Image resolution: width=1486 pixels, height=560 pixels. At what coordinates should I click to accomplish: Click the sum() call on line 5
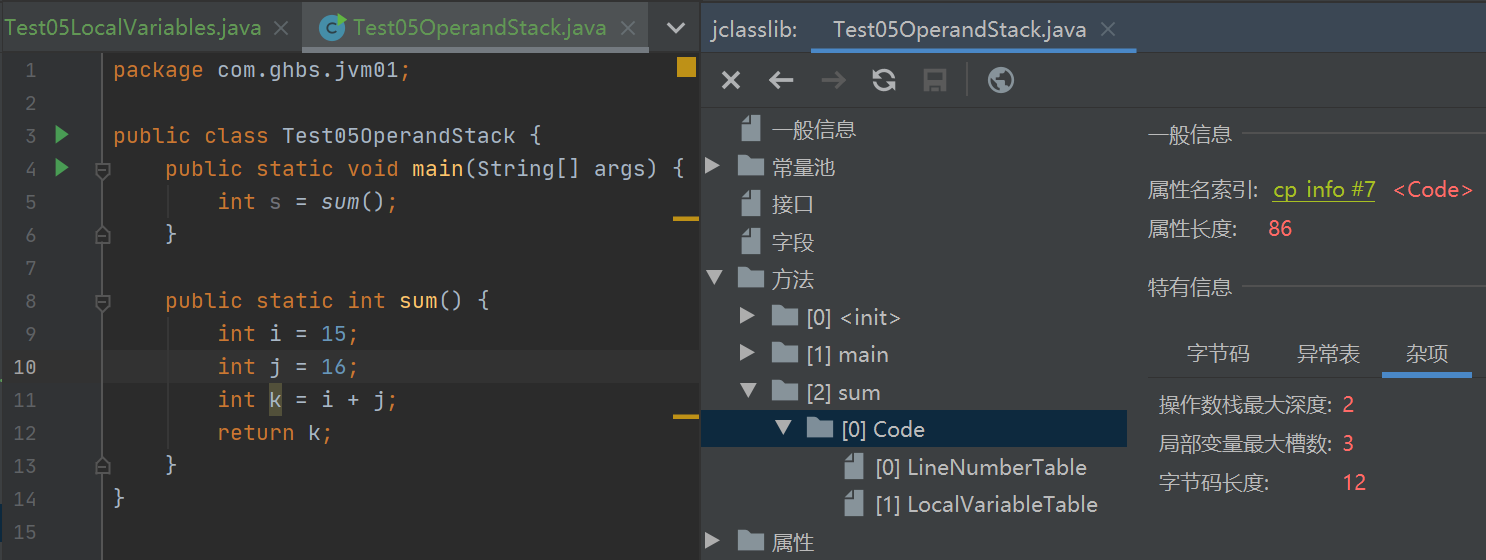coord(353,202)
